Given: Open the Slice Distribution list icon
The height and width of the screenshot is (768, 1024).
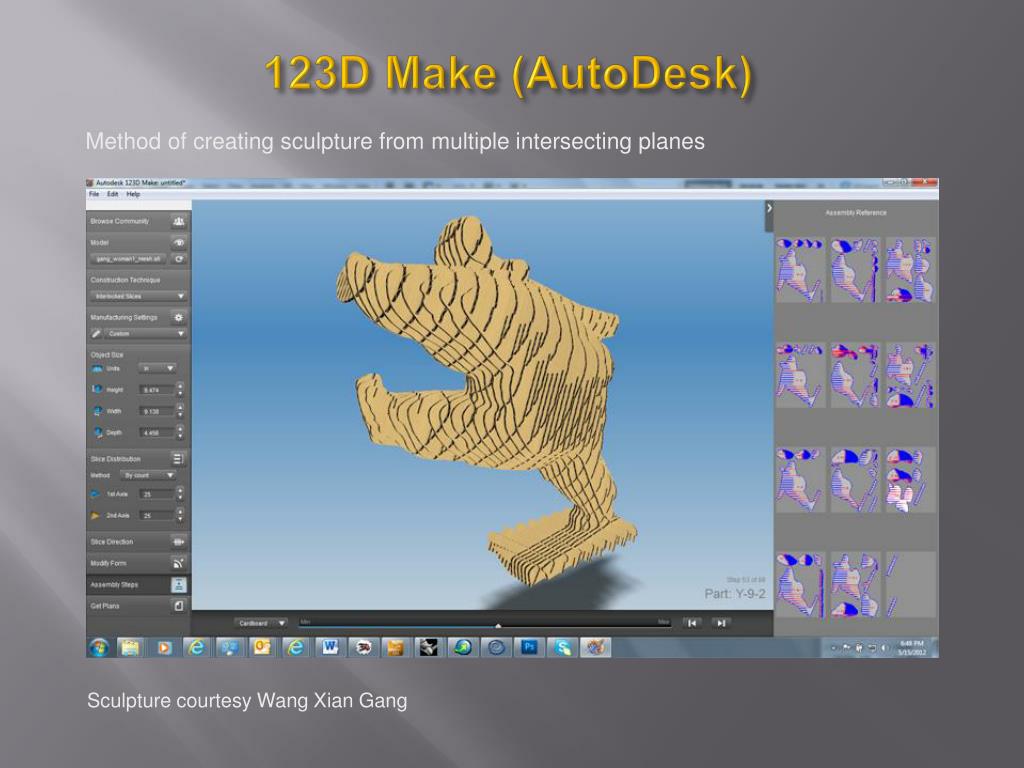Looking at the screenshot, I should click(178, 458).
